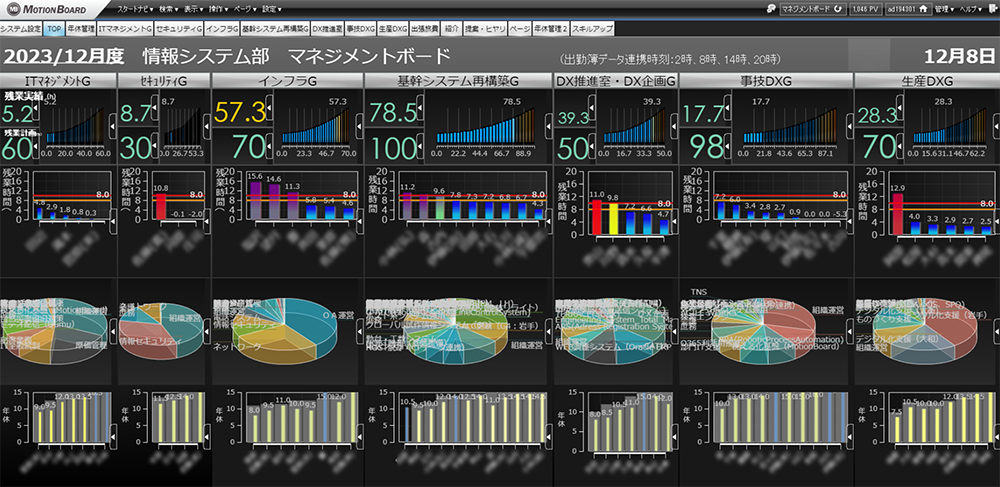Open the ヘルプ dropdown menu
Viewport: 1000px width, 487px height.
(970, 8)
